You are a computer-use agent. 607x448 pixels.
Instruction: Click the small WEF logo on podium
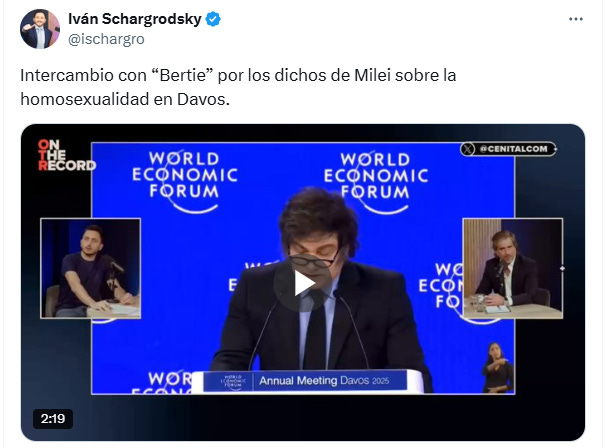pos(233,381)
